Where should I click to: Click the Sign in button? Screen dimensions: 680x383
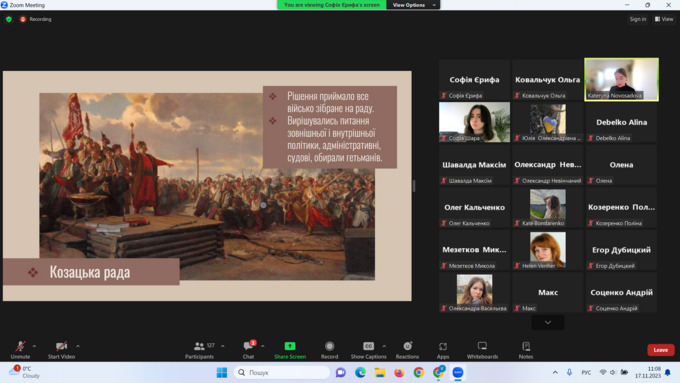click(638, 19)
